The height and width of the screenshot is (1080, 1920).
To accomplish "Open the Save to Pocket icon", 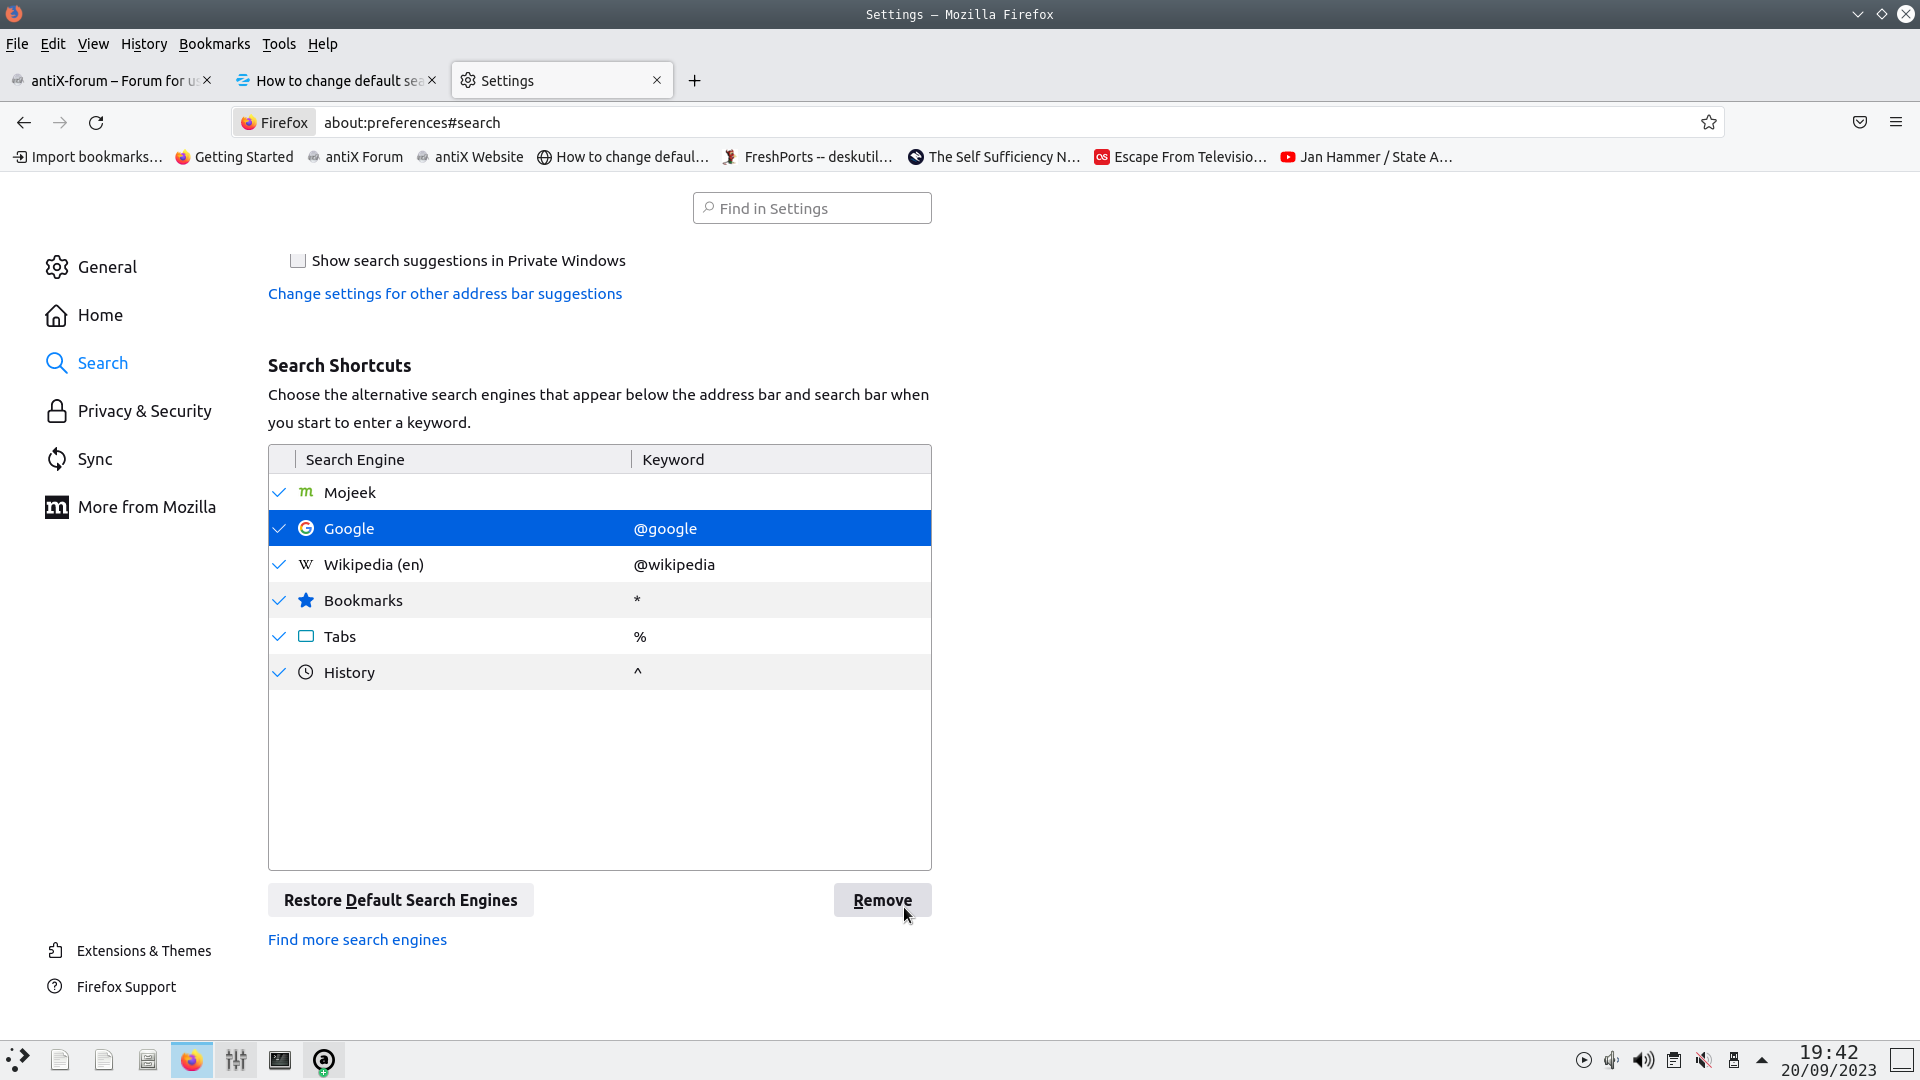I will click(x=1860, y=122).
